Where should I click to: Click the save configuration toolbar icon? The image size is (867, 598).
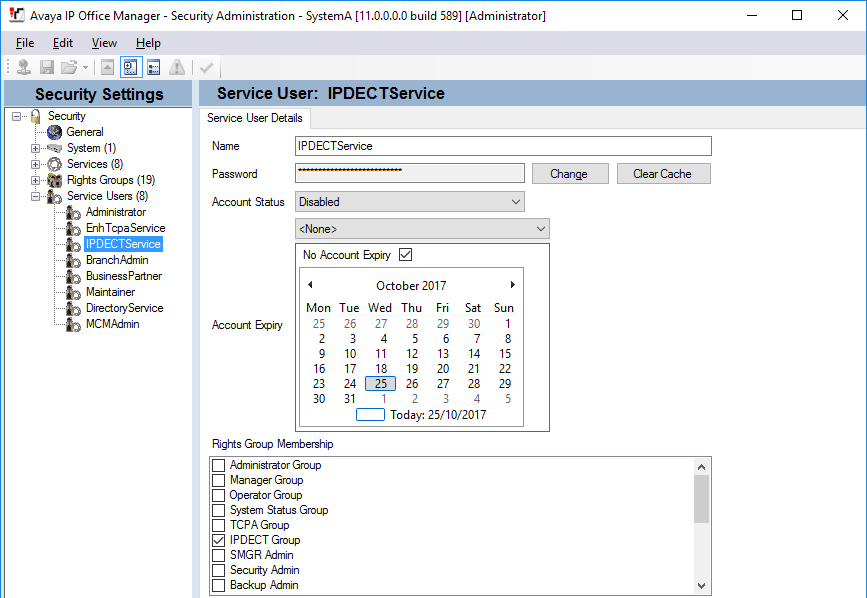[47, 67]
